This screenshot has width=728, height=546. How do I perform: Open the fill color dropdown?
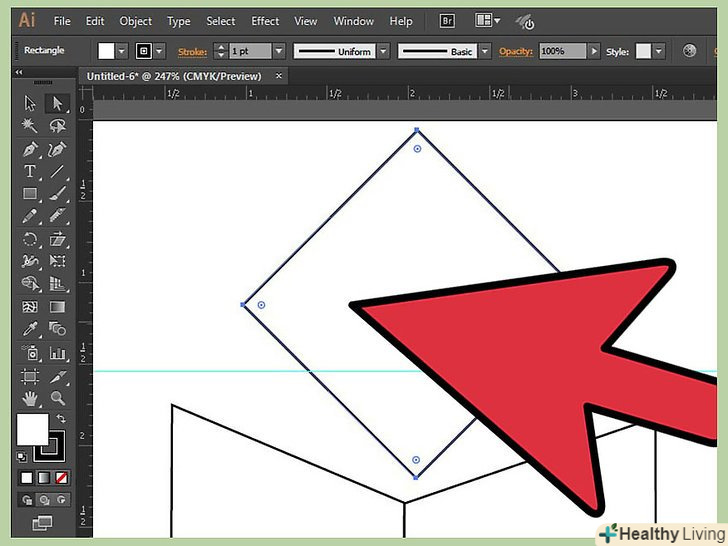pos(122,51)
